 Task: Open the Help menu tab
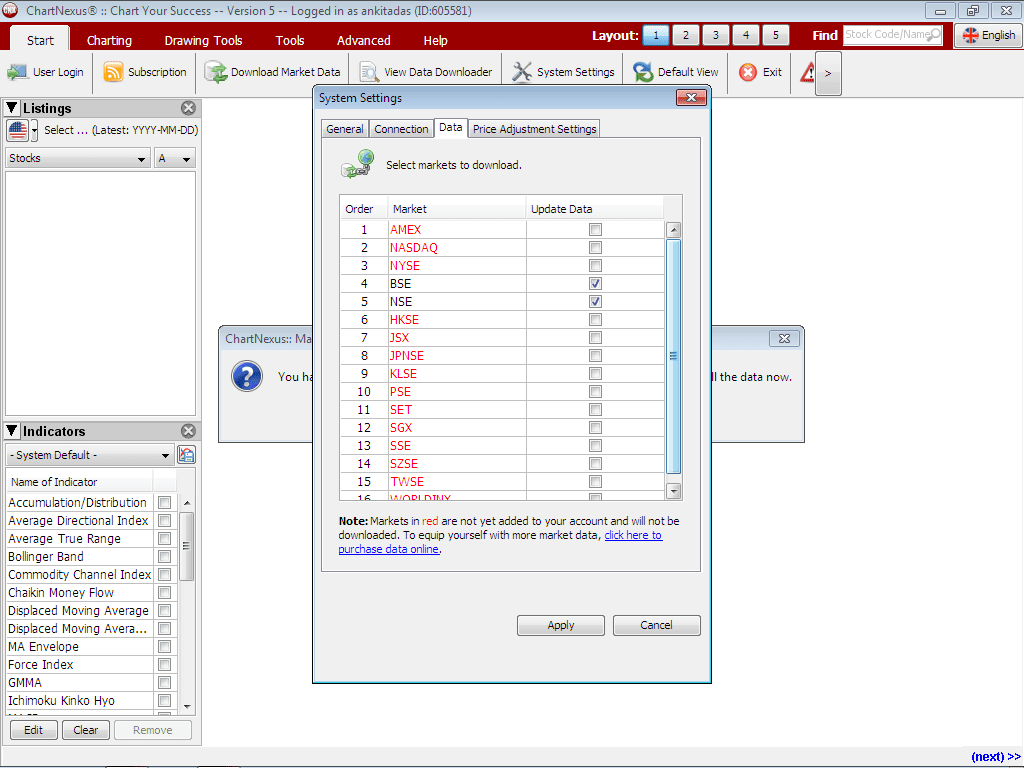[x=436, y=40]
